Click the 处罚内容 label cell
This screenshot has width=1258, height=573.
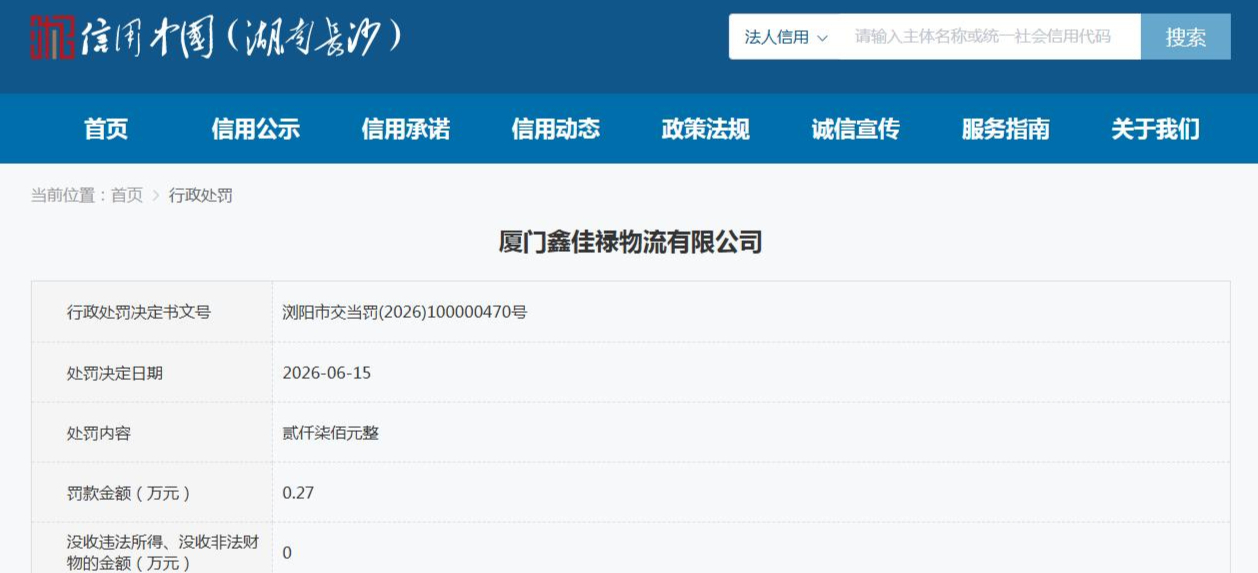click(x=152, y=433)
